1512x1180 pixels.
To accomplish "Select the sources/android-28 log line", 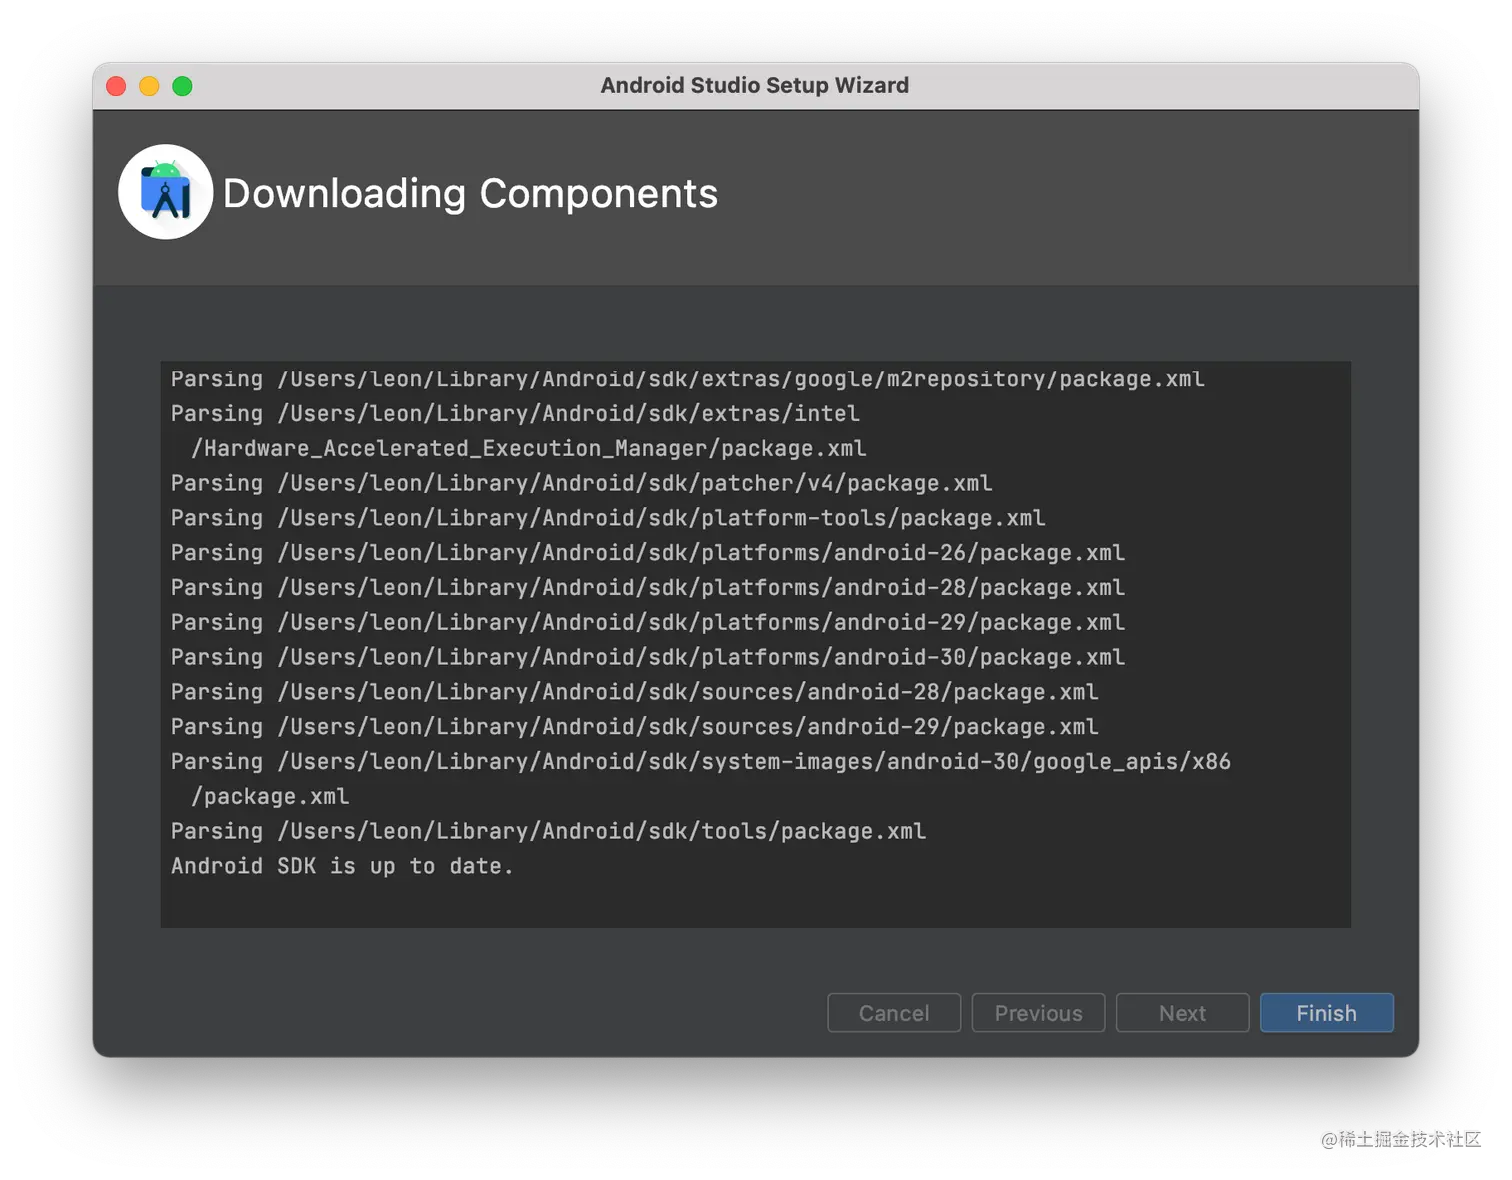I will pos(634,692).
